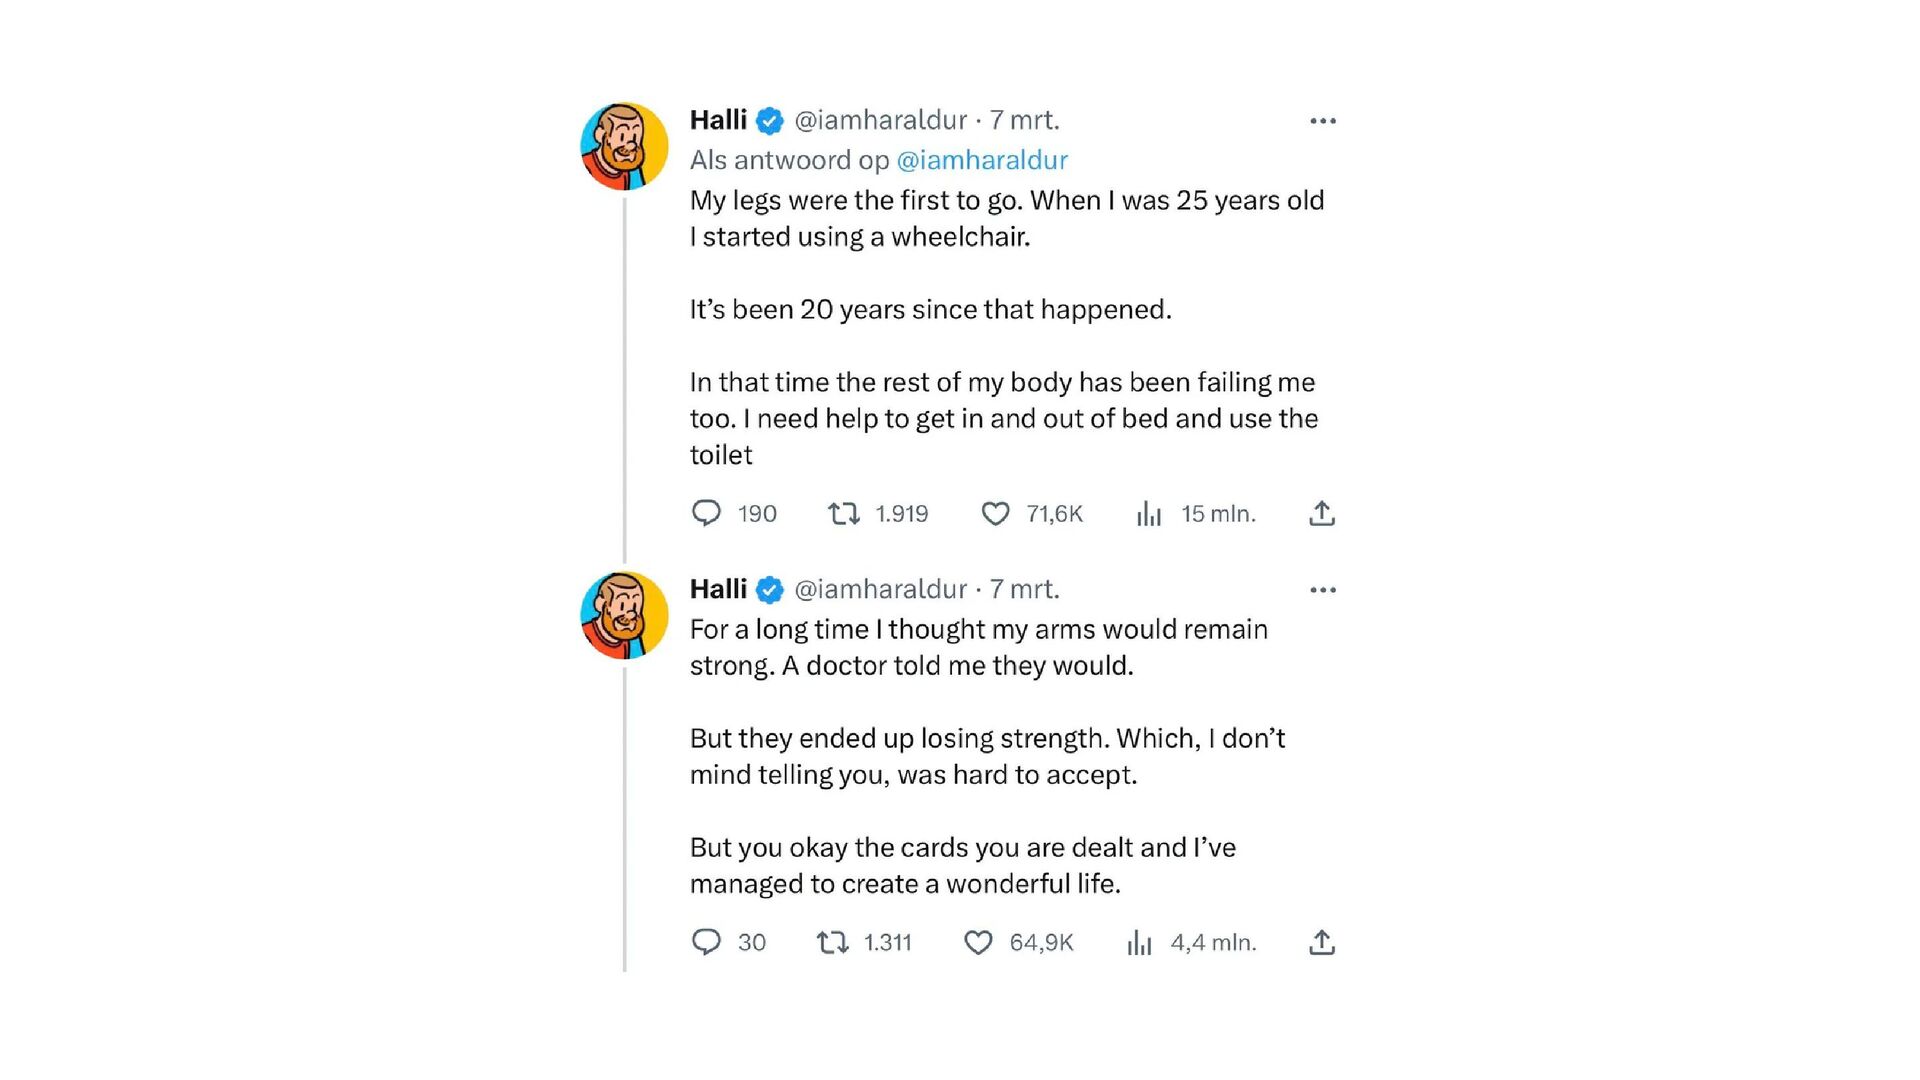
Task: Retweet the tweet with 1.311 retweets
Action: tap(832, 942)
